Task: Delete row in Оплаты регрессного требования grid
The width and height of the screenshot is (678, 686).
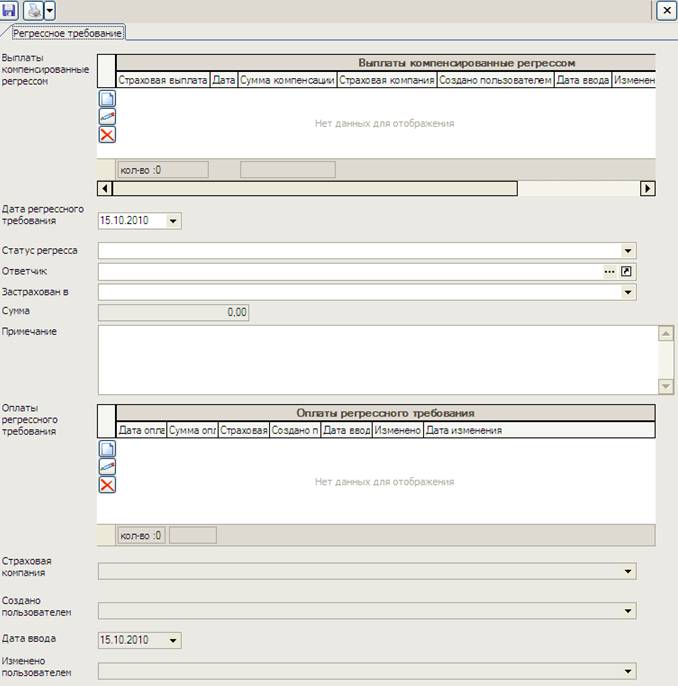Action: coord(107,485)
